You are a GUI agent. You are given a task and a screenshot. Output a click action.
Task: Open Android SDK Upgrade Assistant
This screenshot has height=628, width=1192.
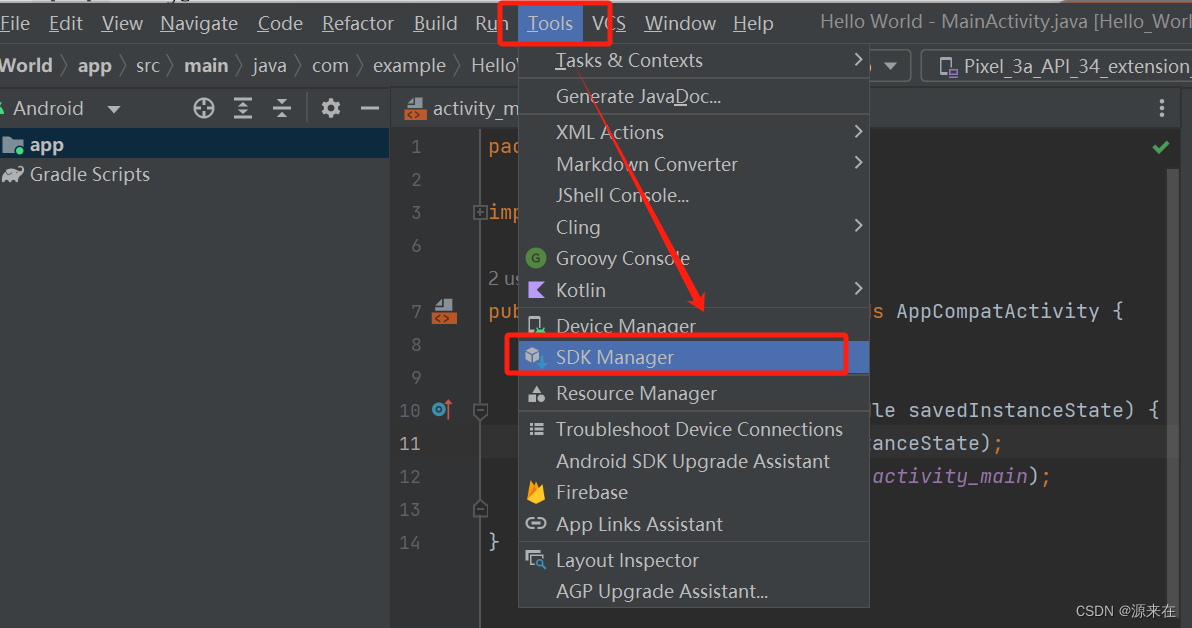pos(693,461)
